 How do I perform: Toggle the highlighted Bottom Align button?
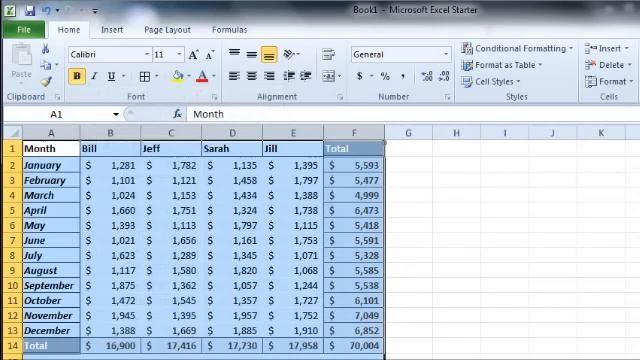[x=269, y=55]
